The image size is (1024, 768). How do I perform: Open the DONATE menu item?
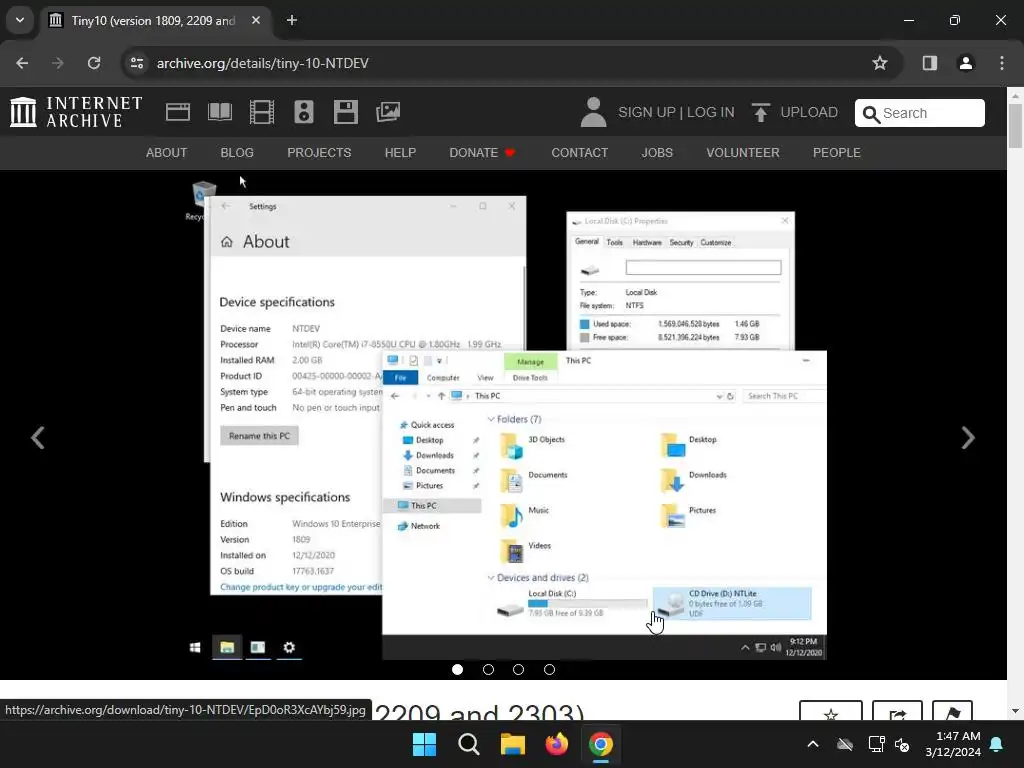[483, 153]
